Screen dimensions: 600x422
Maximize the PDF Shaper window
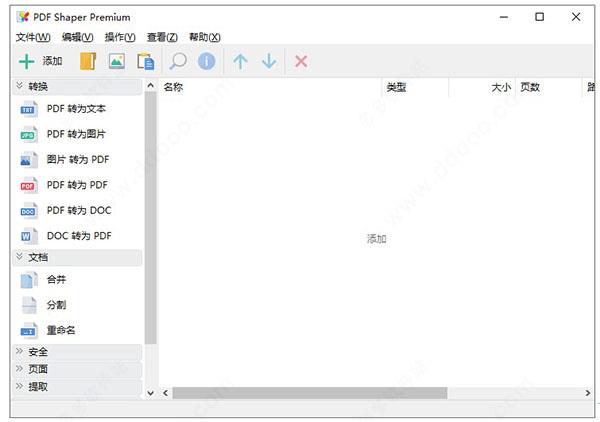click(x=540, y=17)
